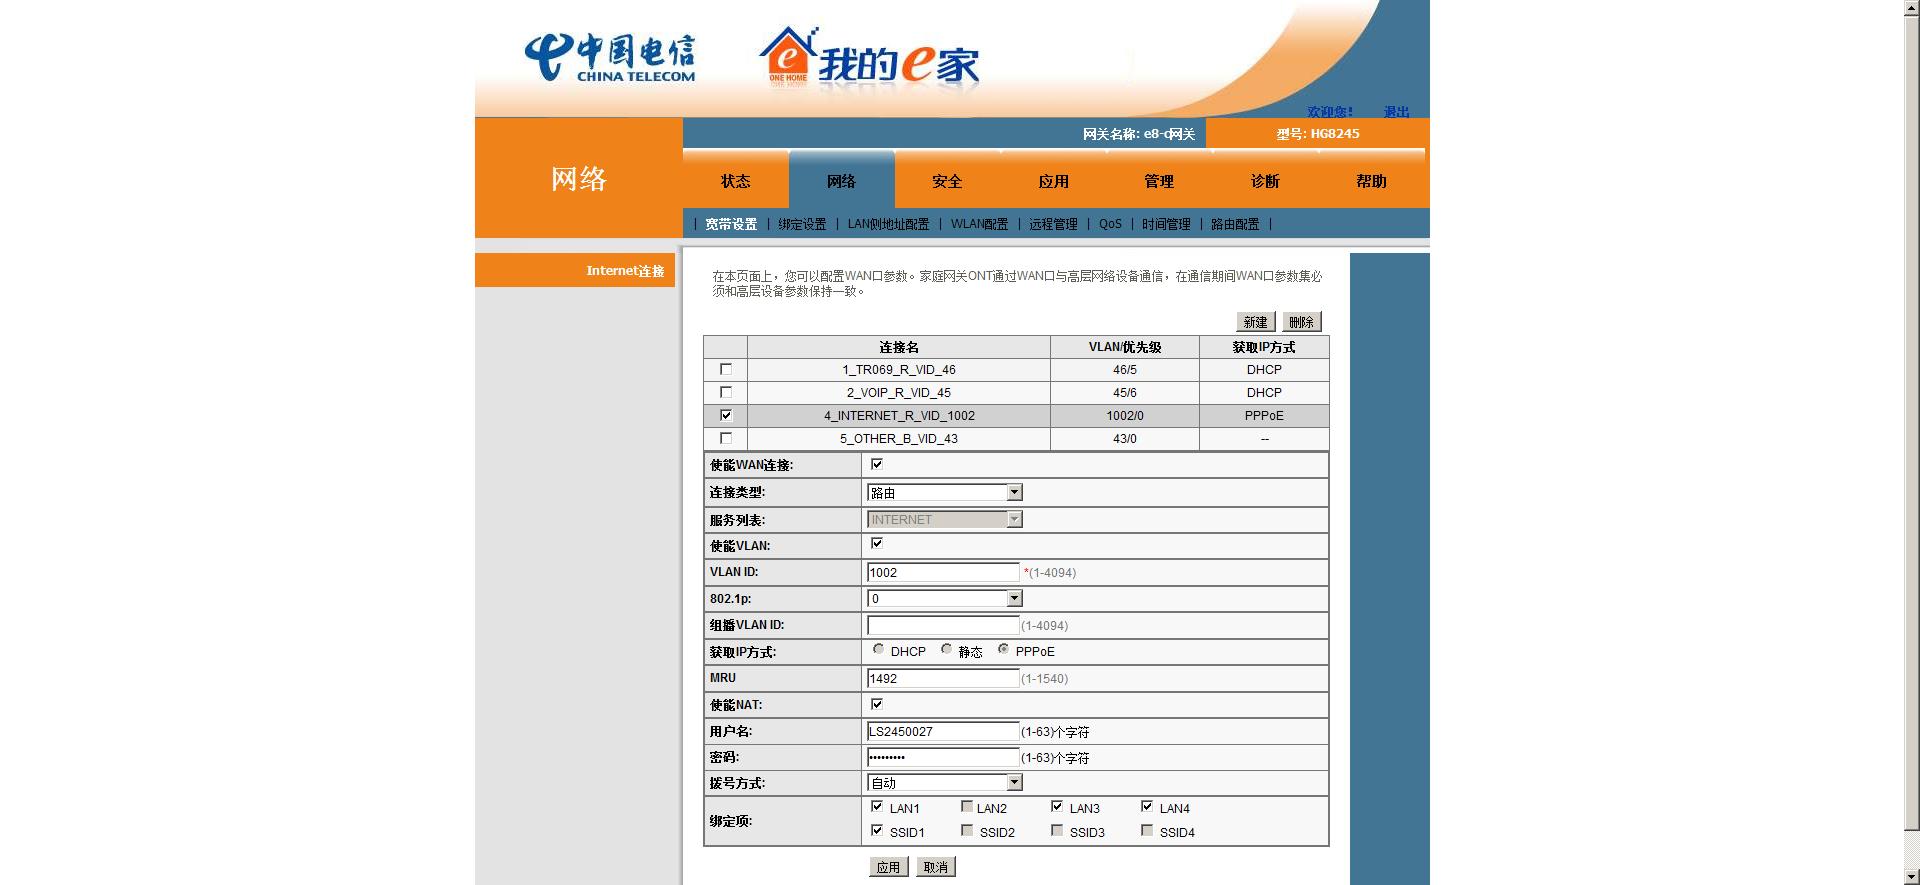Image resolution: width=1920 pixels, height=885 pixels.
Task: Click the page scrollbar up arrow
Action: coord(1911,8)
